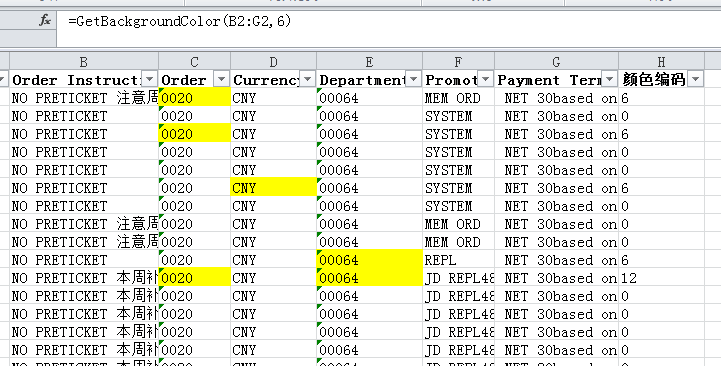Image resolution: width=721 pixels, height=366 pixels.
Task: Click the Payment Term header cell text
Action: pos(549,80)
